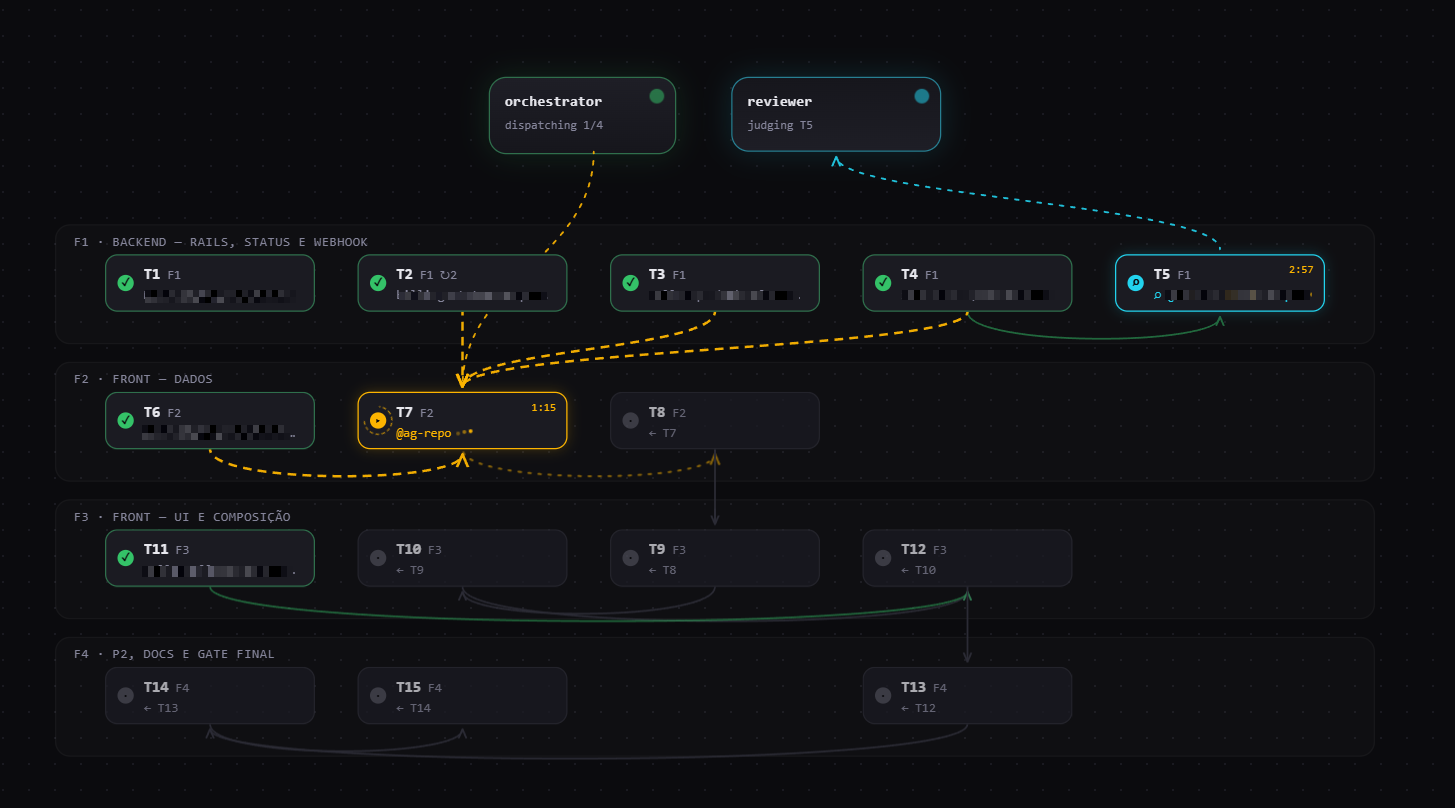1455x808 pixels.
Task: Click the 'F3 · FRONT — UI E COMPOSIÇÃO' header
Action: click(182, 517)
